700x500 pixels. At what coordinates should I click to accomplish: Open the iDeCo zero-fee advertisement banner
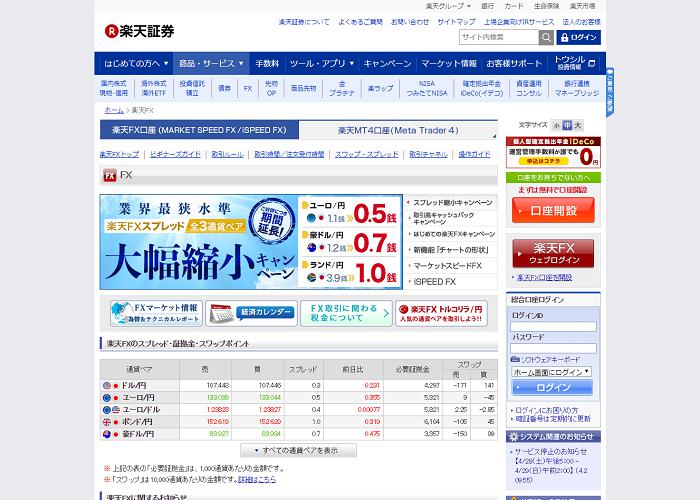point(553,152)
